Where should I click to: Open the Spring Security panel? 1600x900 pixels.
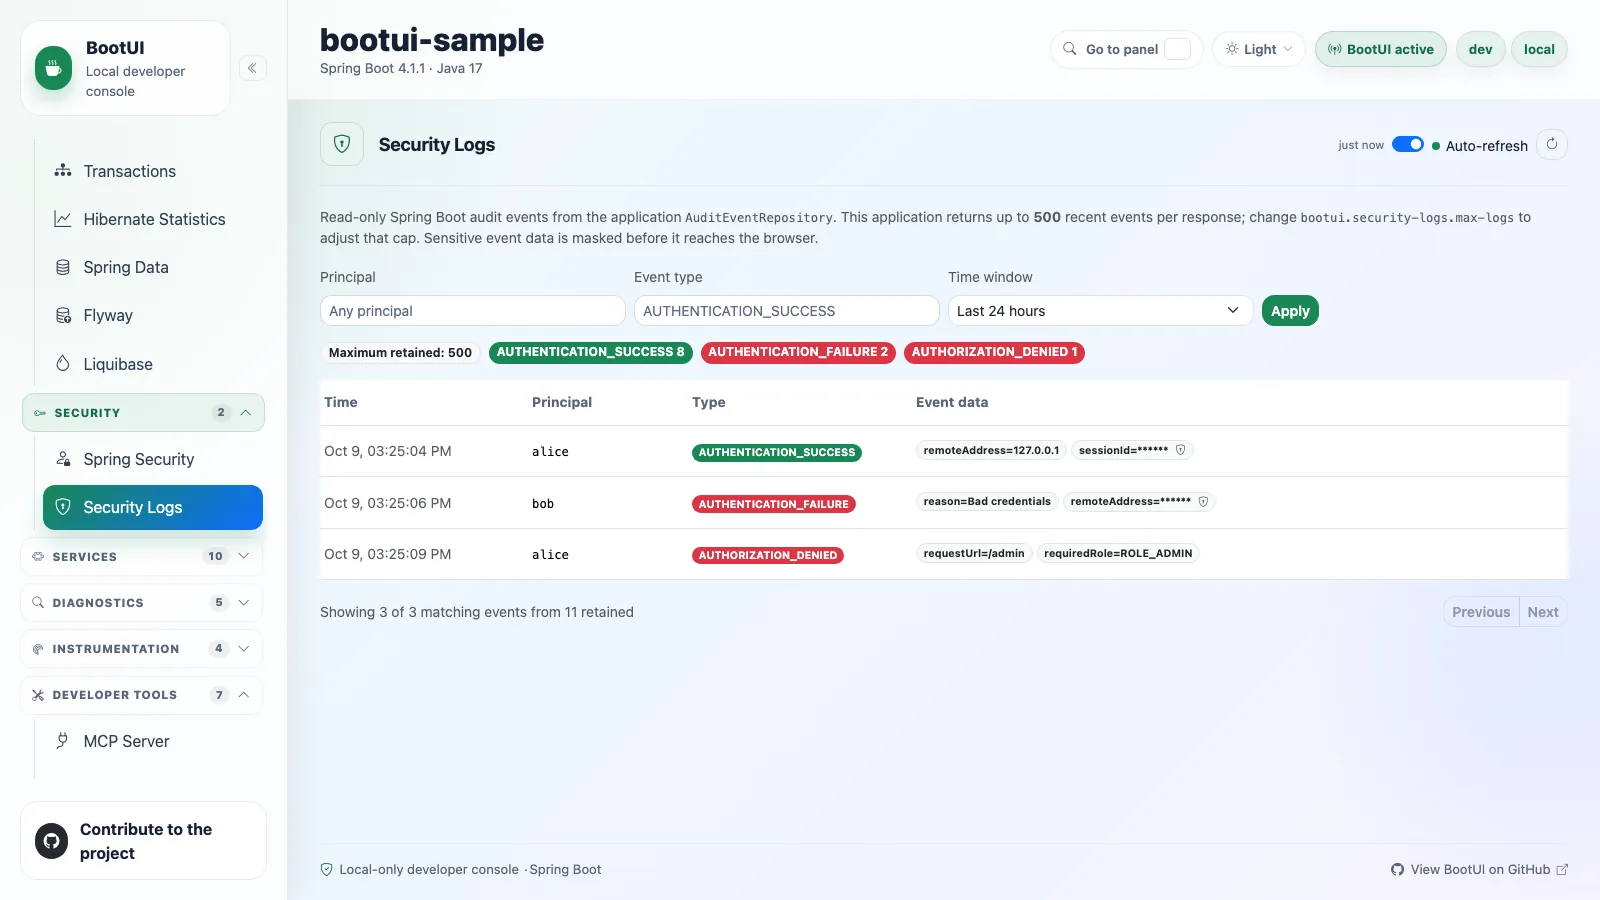tap(153, 459)
